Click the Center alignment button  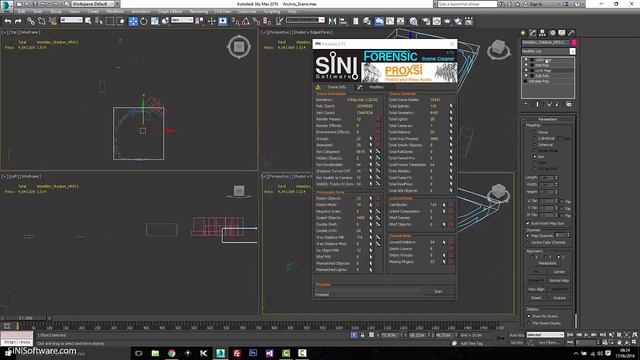559,272
